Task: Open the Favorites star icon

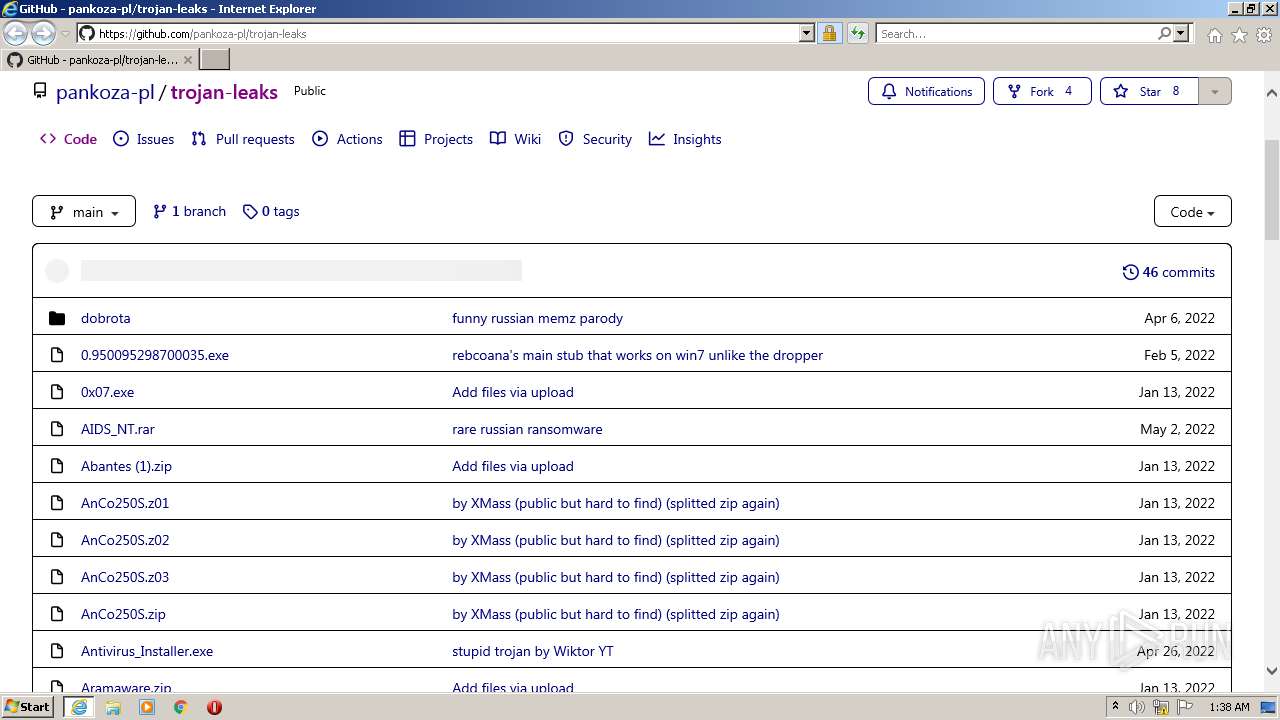Action: click(1239, 35)
